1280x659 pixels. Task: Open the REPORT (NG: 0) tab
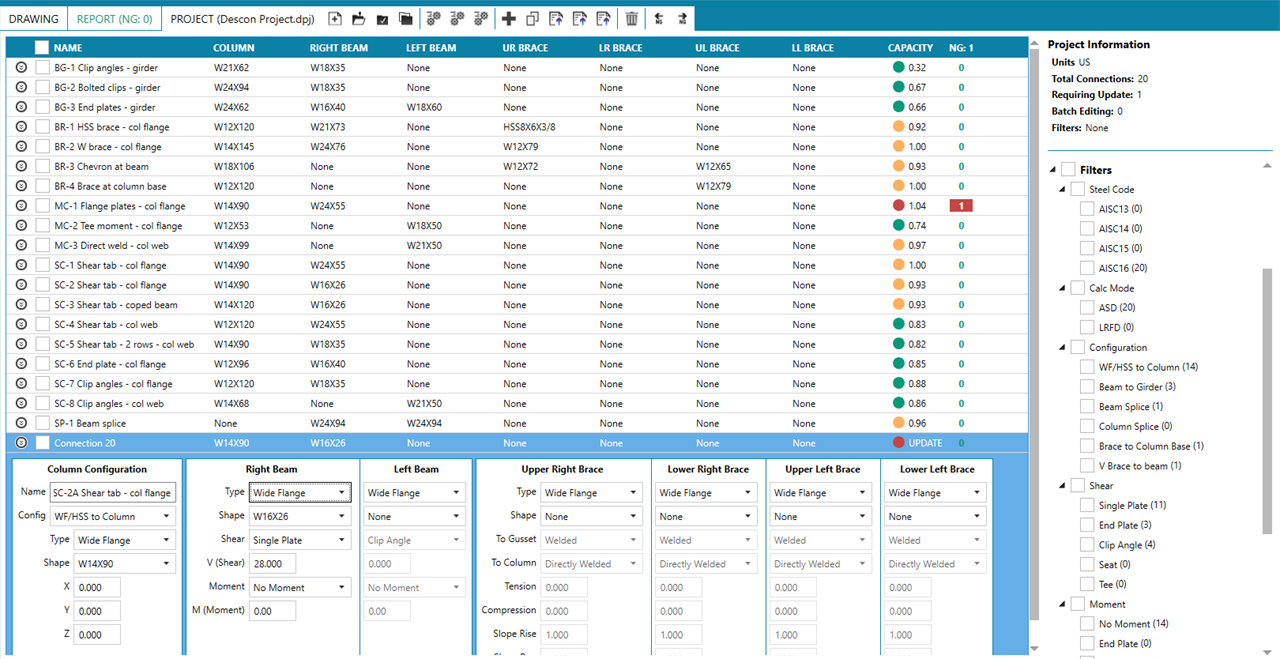114,19
